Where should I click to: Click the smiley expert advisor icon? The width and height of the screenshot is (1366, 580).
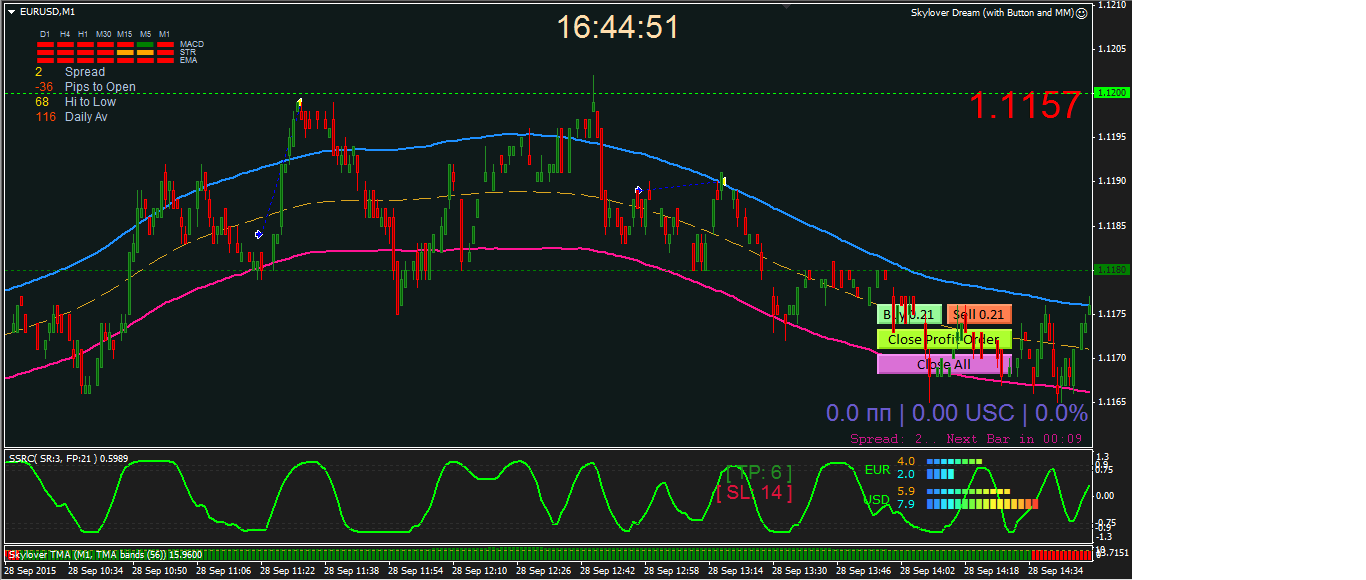coord(1082,13)
